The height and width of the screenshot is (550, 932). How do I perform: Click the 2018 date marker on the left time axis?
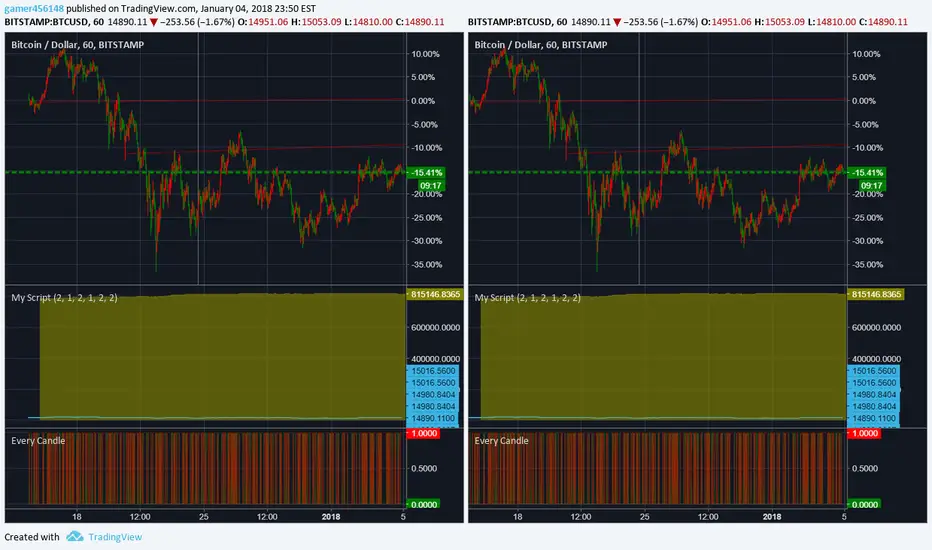point(331,517)
